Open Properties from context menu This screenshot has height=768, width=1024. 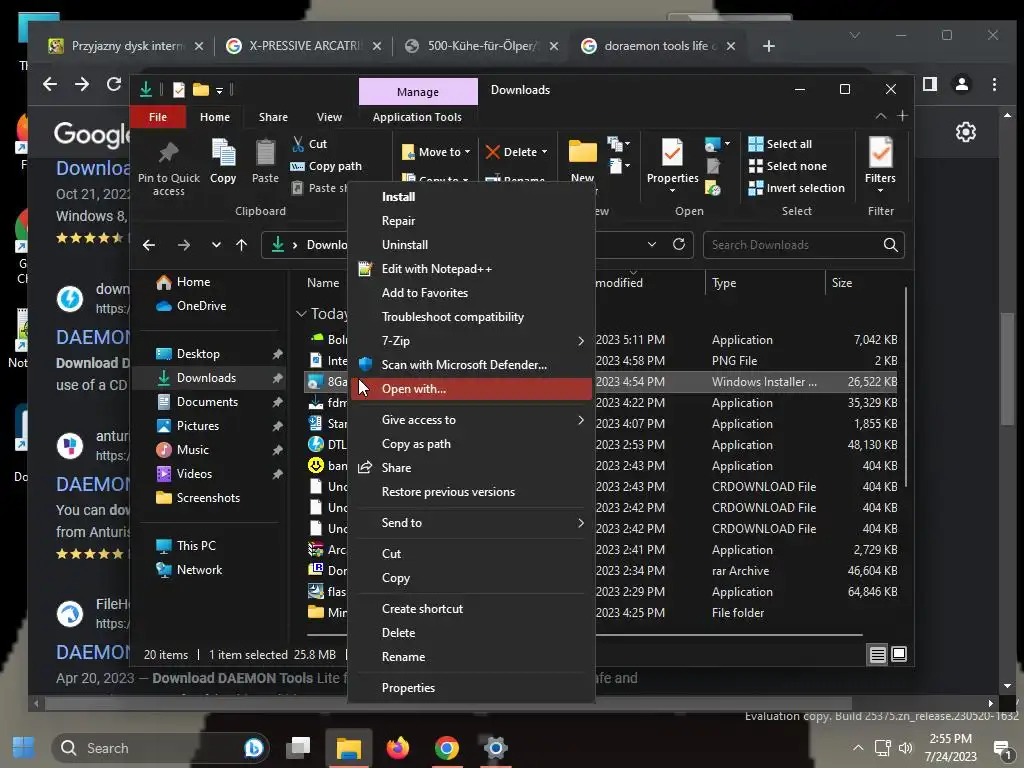click(x=472, y=688)
